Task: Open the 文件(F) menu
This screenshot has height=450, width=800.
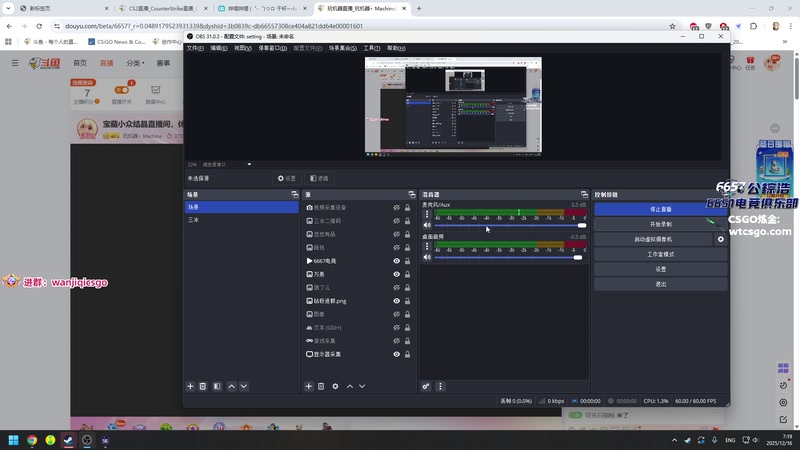Action: coord(195,48)
